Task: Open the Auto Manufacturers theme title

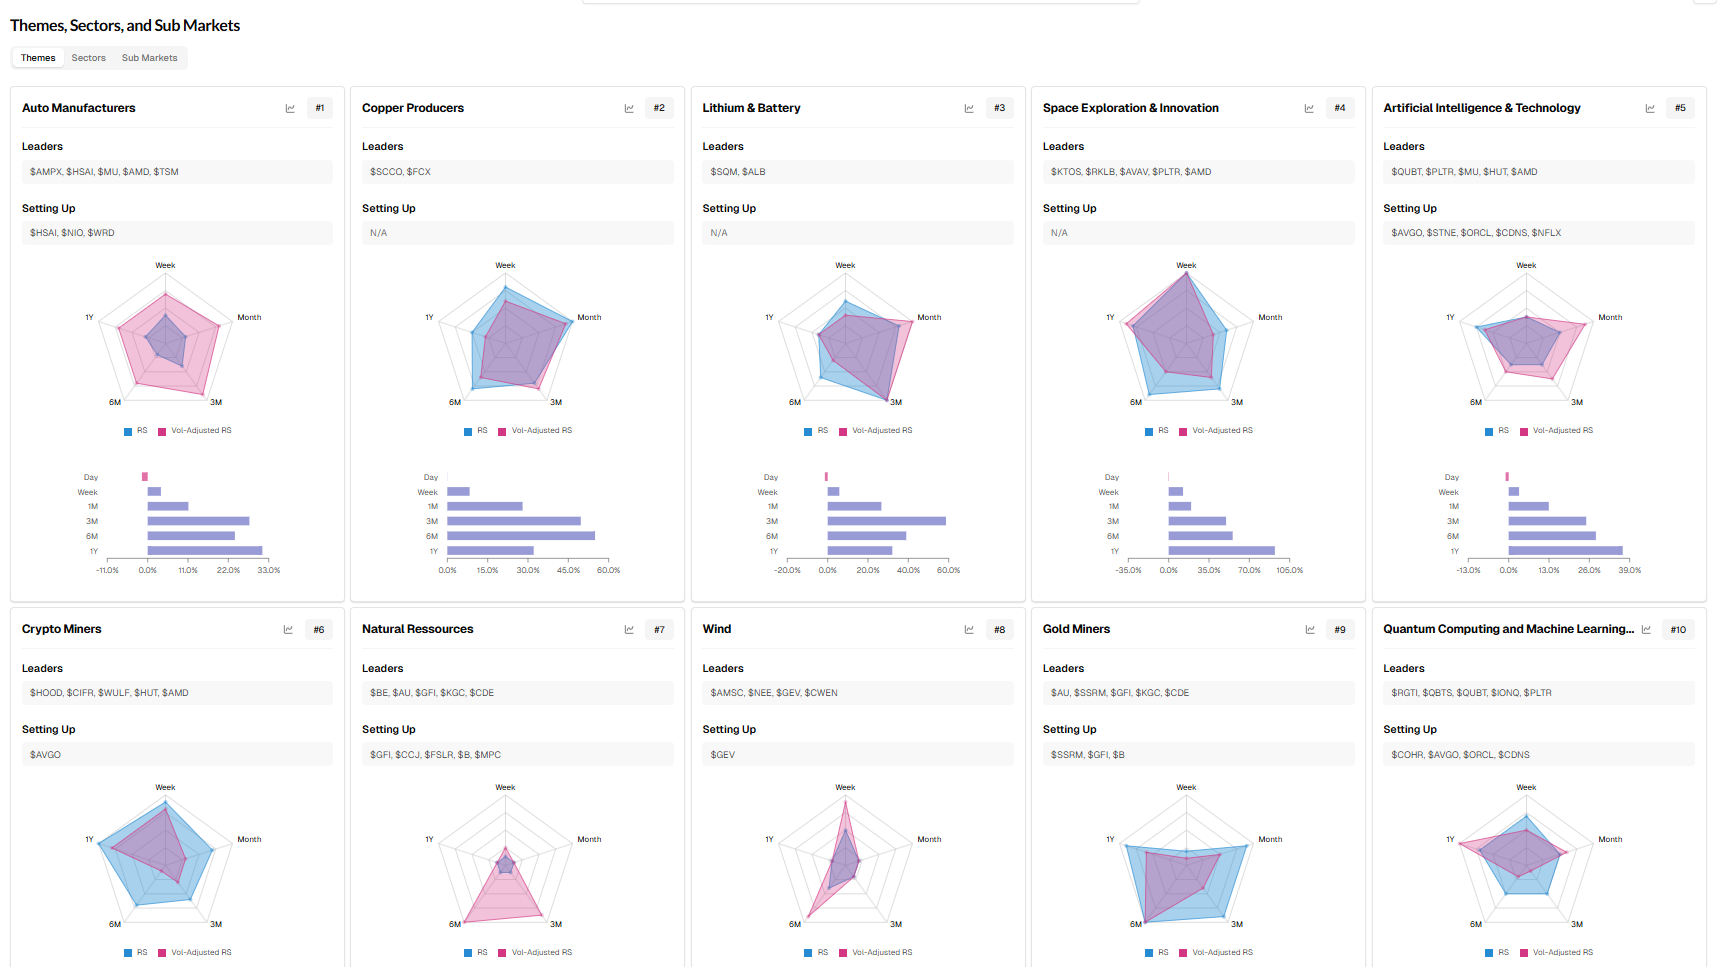Action: tap(79, 108)
